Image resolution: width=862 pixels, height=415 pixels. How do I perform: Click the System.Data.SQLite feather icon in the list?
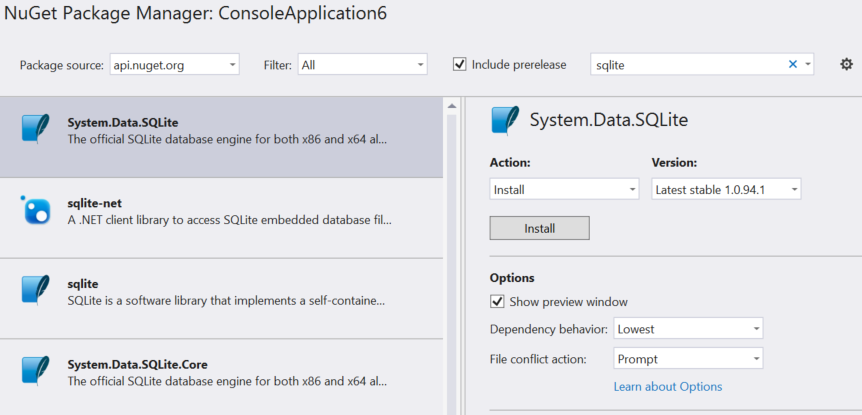pyautogui.click(x=36, y=129)
